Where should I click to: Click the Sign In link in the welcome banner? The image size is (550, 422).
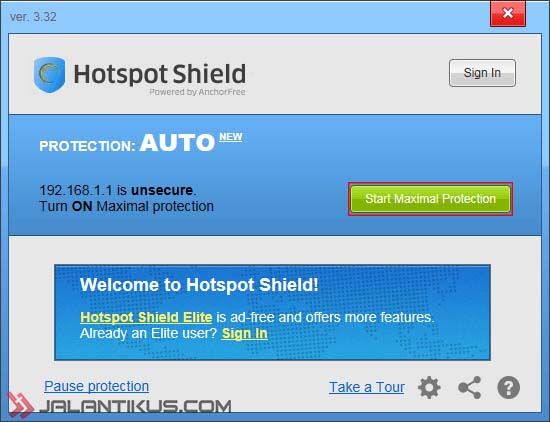point(244,333)
